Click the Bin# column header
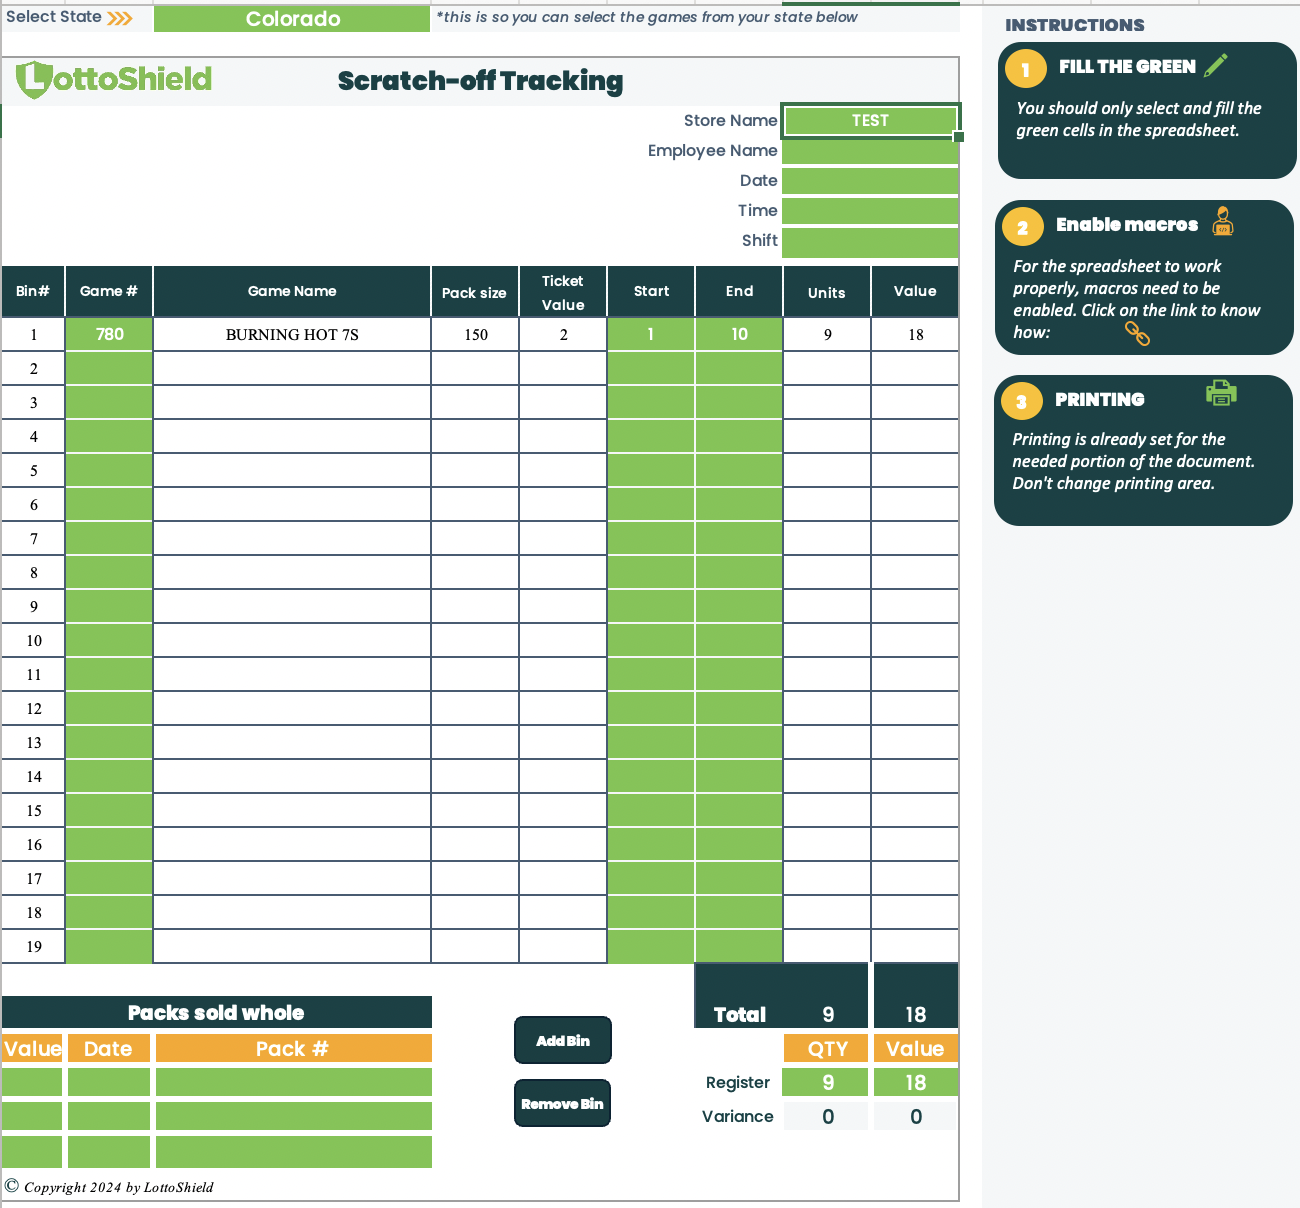 [33, 291]
